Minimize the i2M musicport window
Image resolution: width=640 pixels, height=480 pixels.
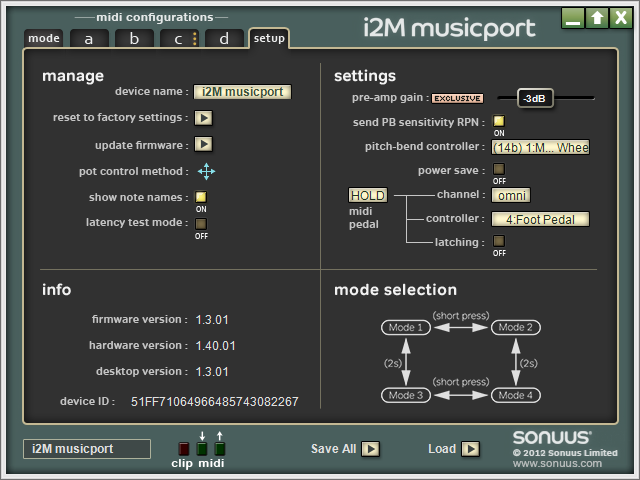point(573,18)
